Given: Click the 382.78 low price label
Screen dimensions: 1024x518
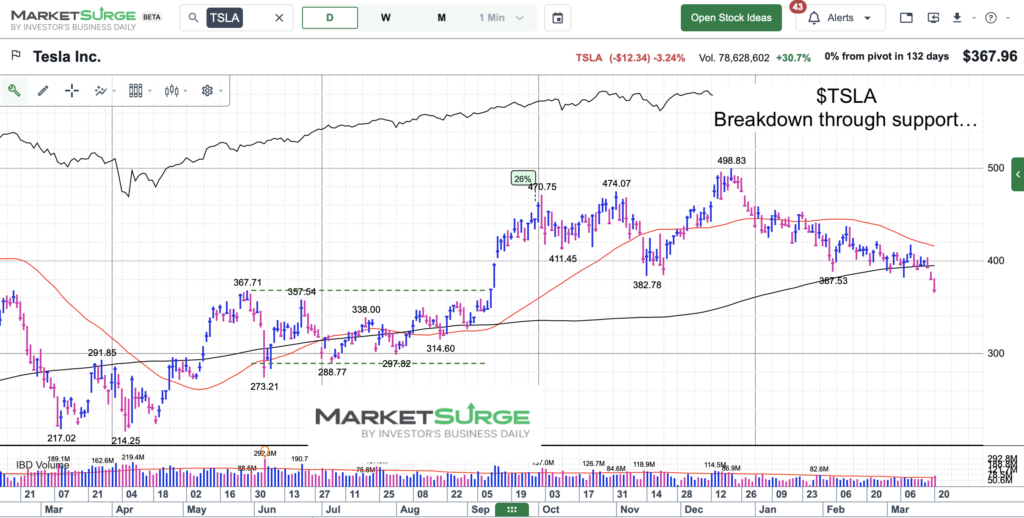Looking at the screenshot, I should 648,284.
